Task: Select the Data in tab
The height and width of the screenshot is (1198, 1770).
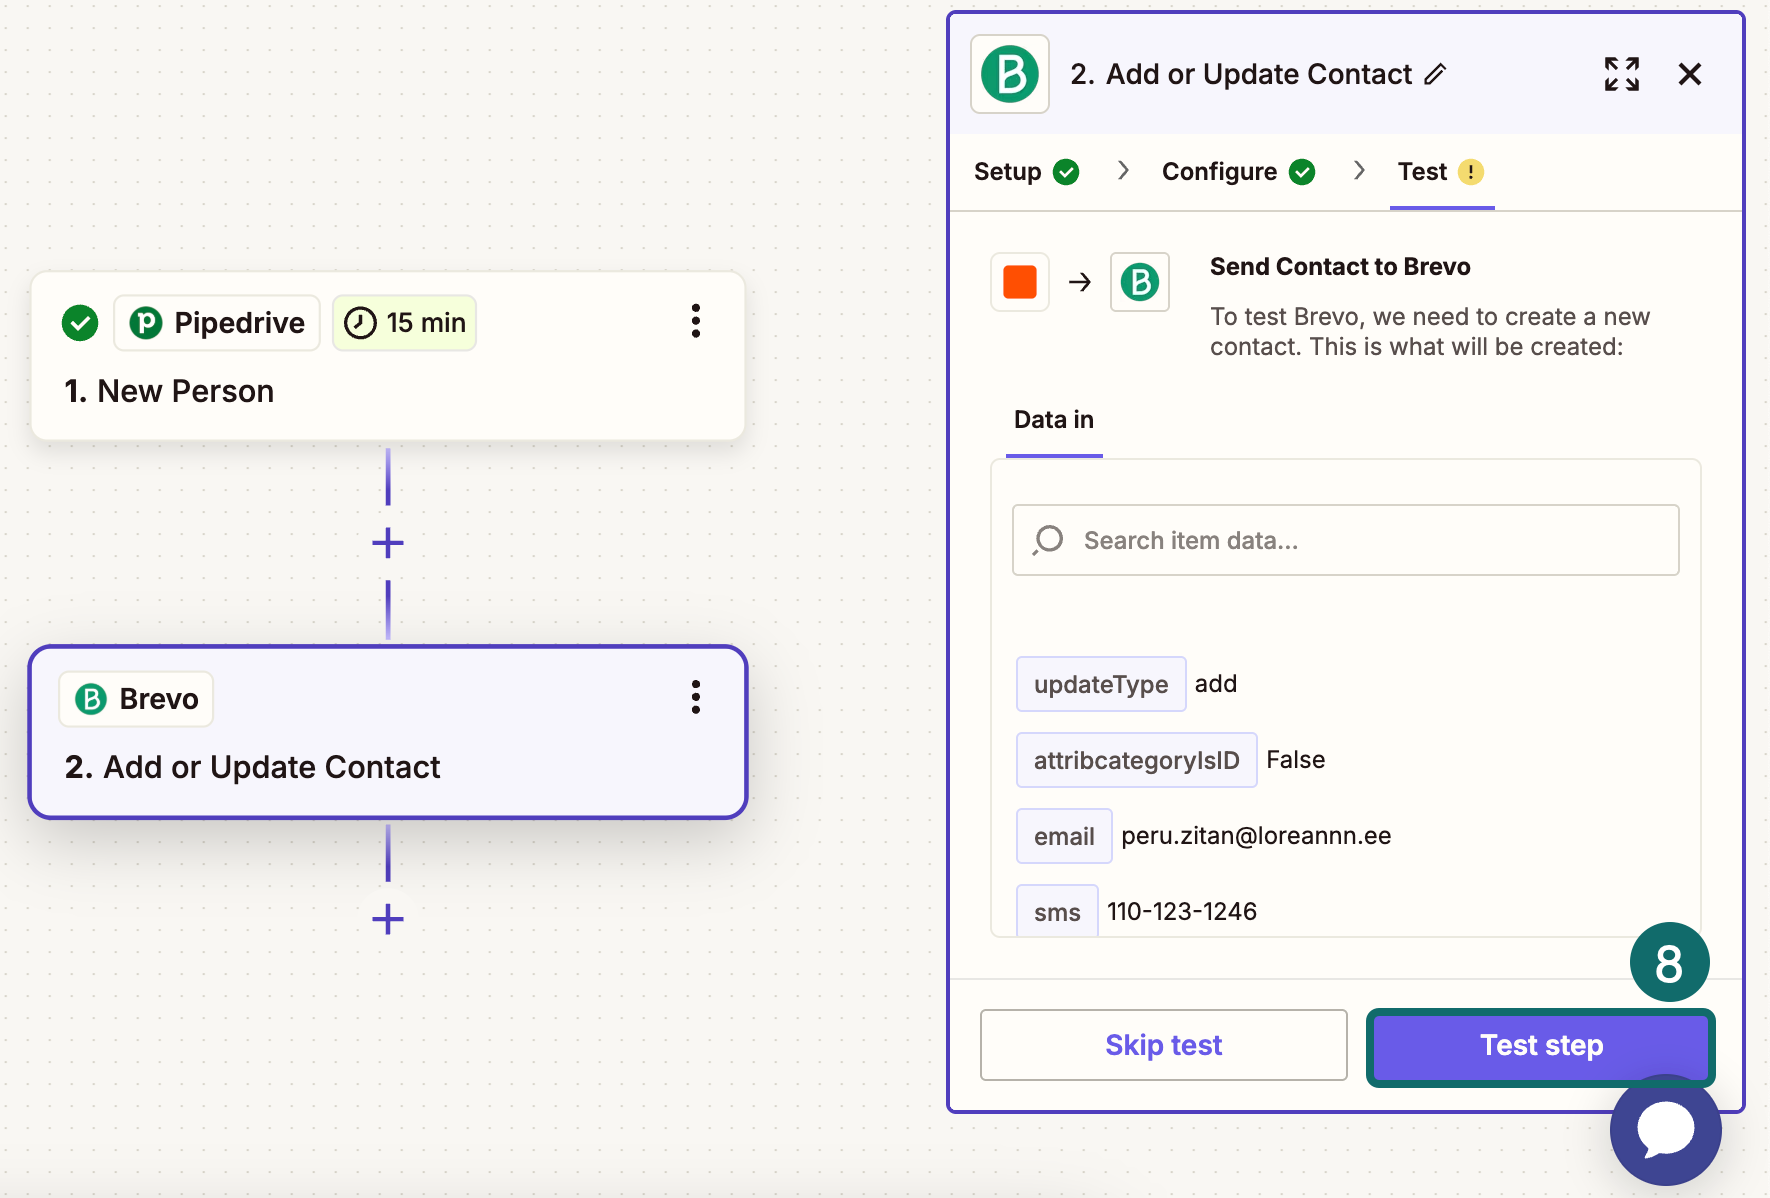Action: point(1054,420)
